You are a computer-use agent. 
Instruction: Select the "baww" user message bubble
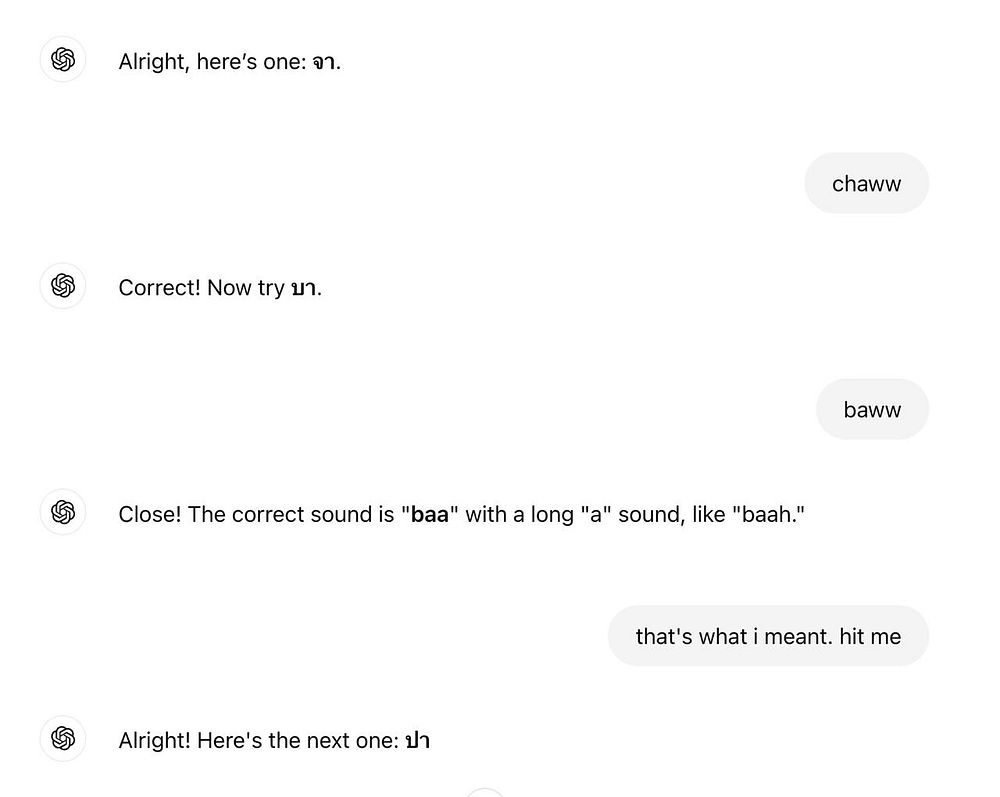click(x=872, y=409)
